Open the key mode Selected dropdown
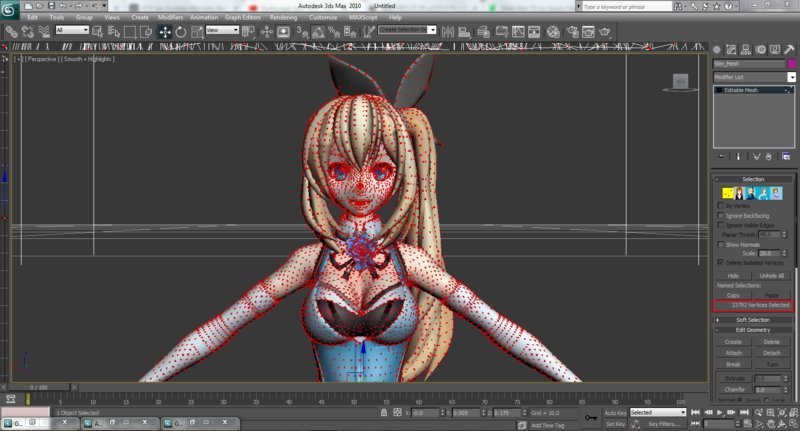 (658, 412)
